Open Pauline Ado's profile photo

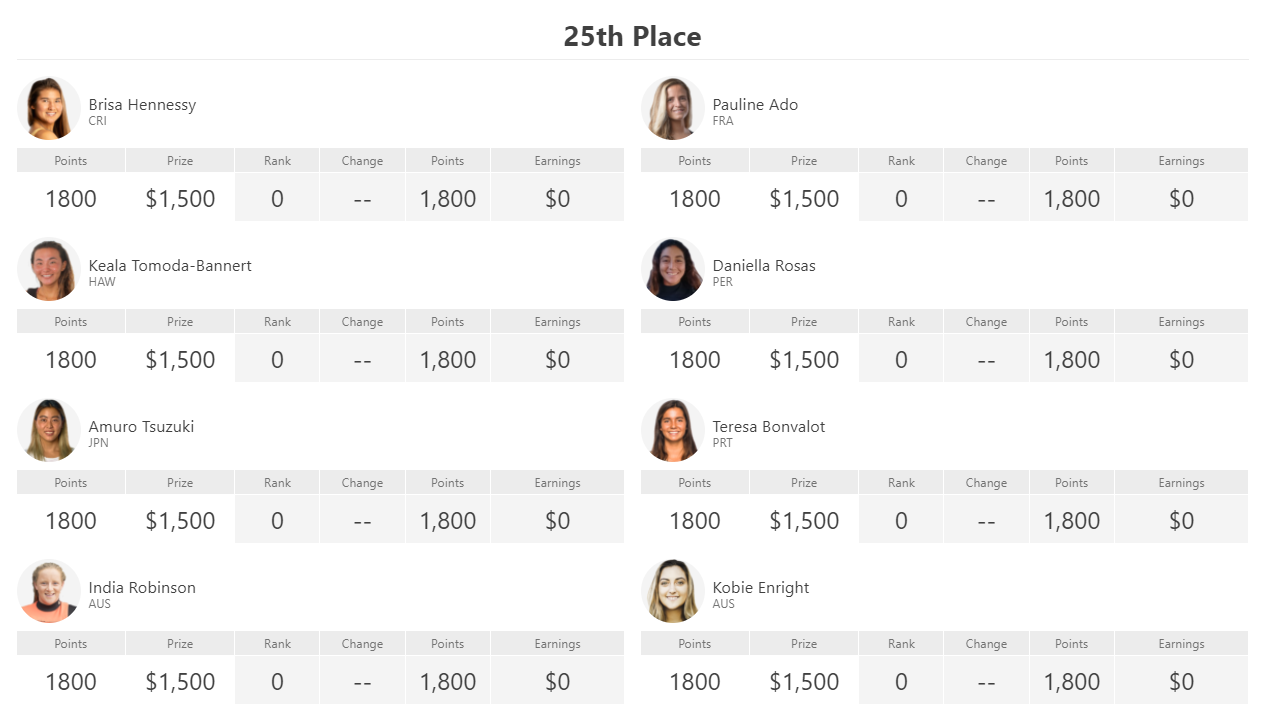673,108
